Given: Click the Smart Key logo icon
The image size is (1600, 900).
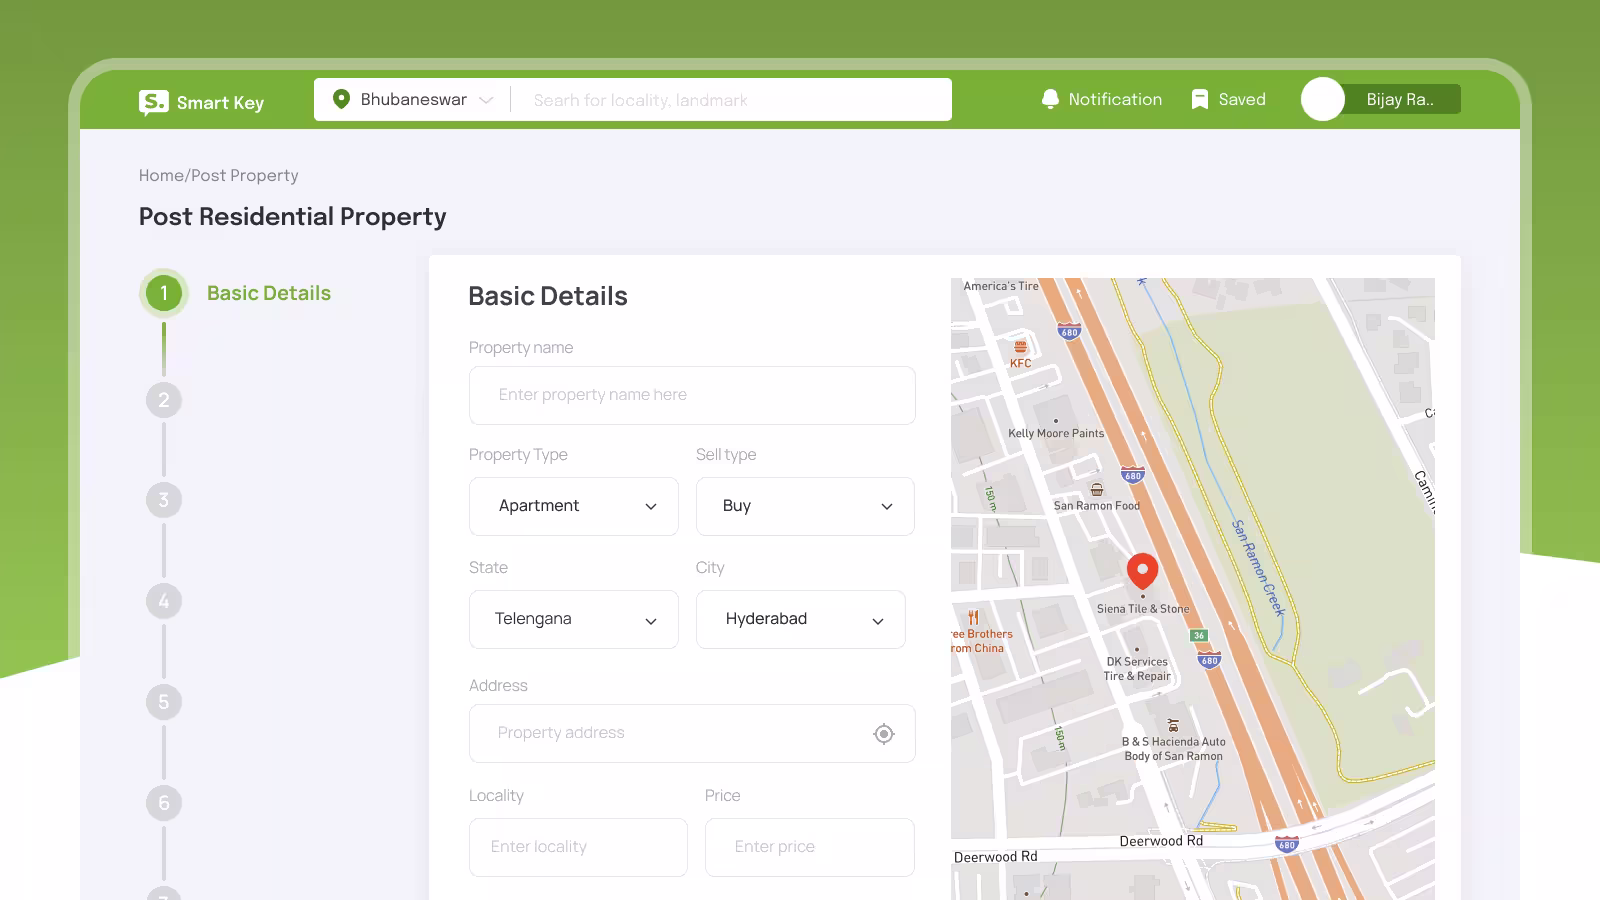Looking at the screenshot, I should click(x=154, y=102).
